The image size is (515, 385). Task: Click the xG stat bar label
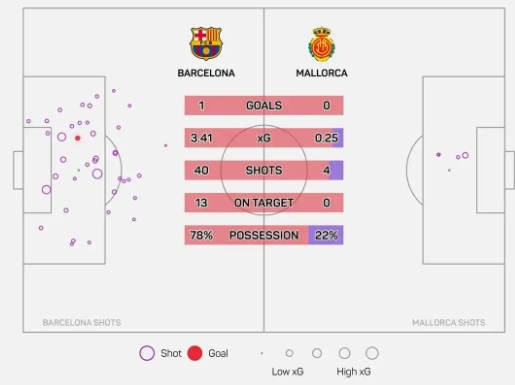tap(264, 138)
